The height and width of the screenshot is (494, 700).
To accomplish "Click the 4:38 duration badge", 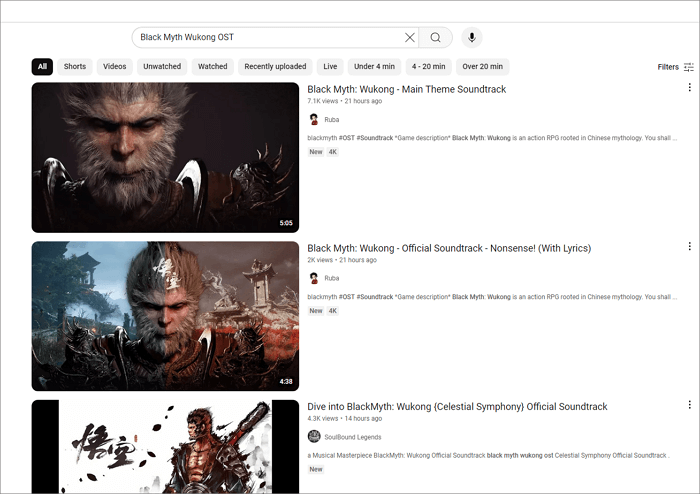I will coord(286,382).
